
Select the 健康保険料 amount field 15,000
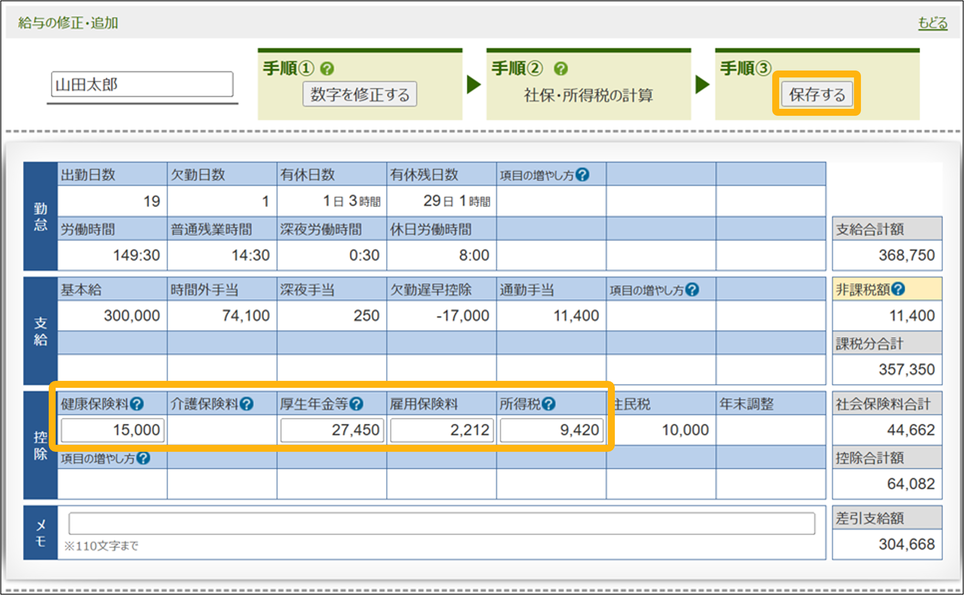coord(113,431)
